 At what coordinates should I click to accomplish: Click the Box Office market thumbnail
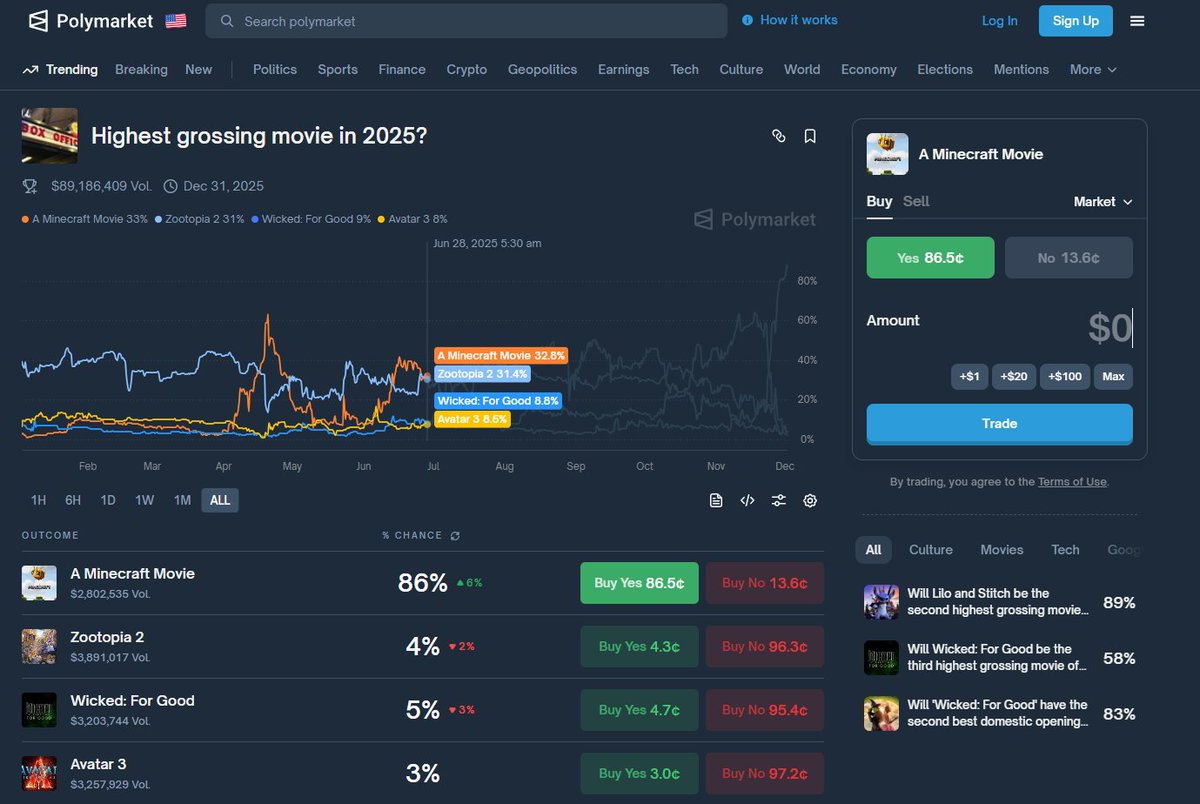(x=50, y=136)
